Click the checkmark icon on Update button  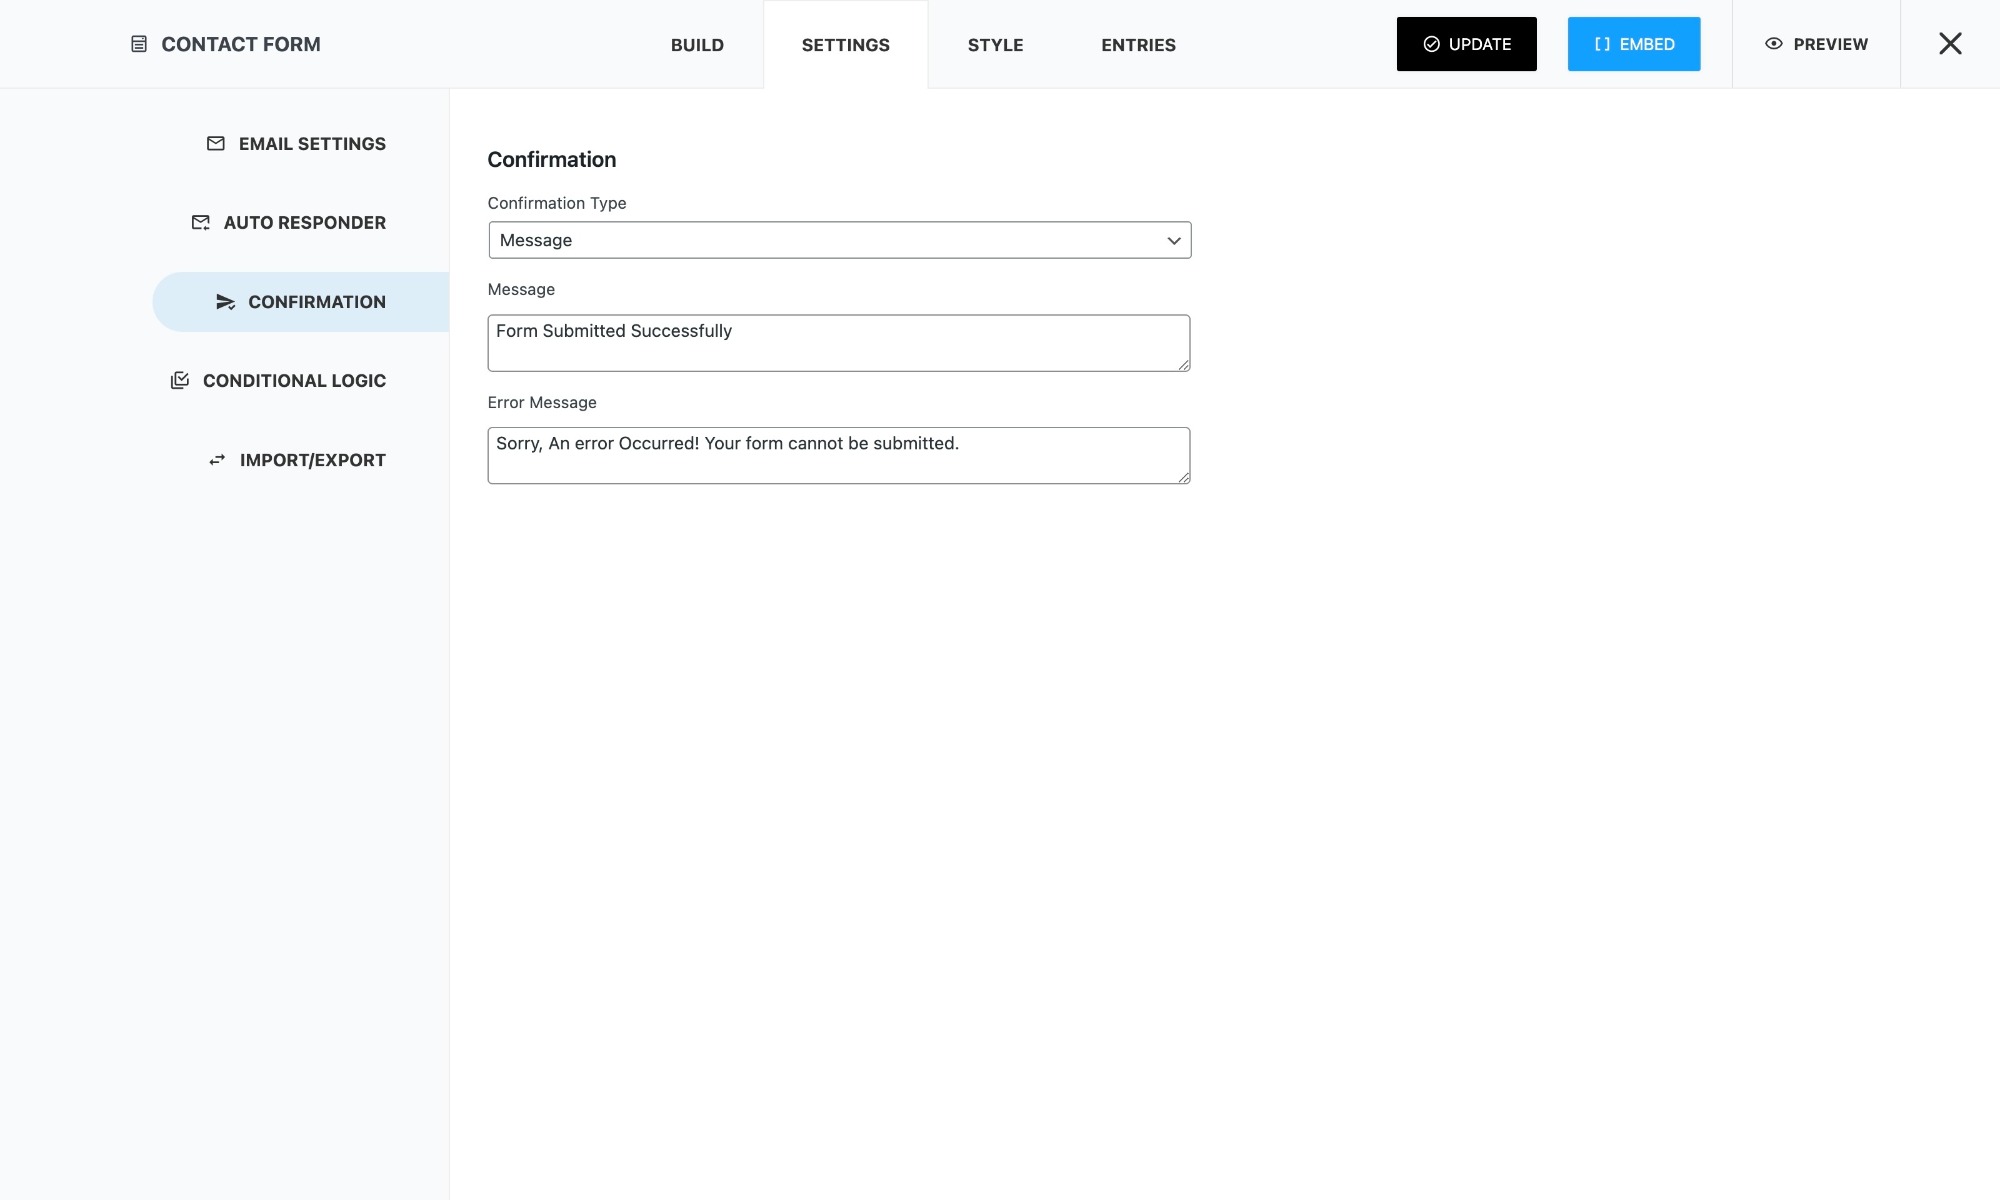tap(1431, 44)
